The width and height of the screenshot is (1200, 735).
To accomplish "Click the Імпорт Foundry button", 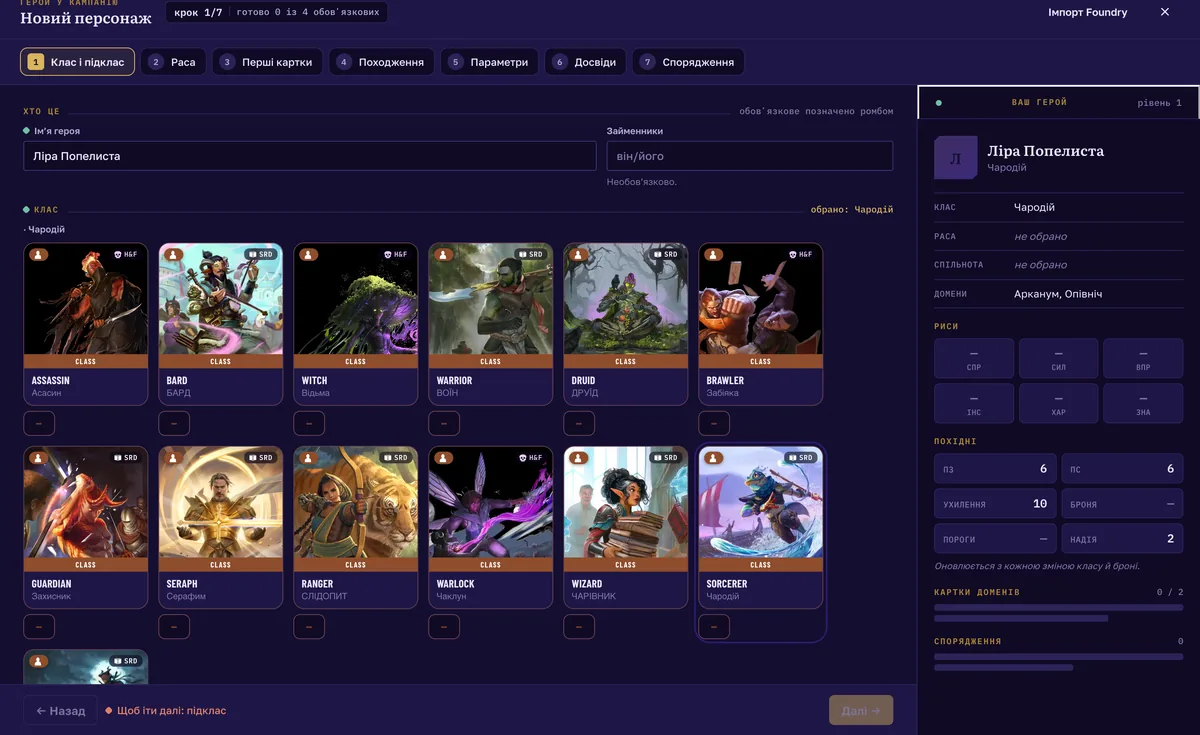I will tap(1087, 12).
